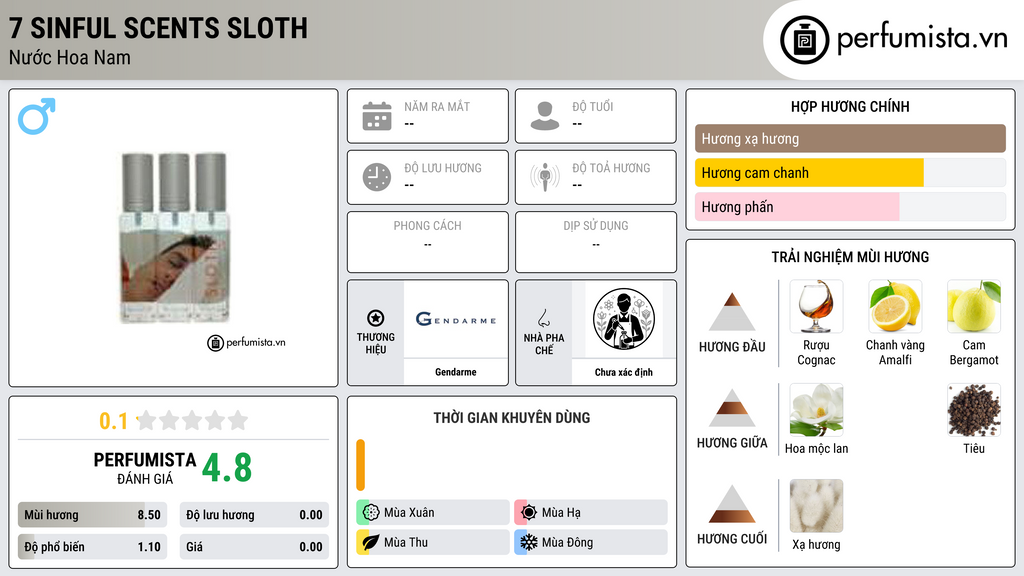The width and height of the screenshot is (1024, 576).
Task: Click the Độ phổ biến 1.10 score bar
Action: 93,547
